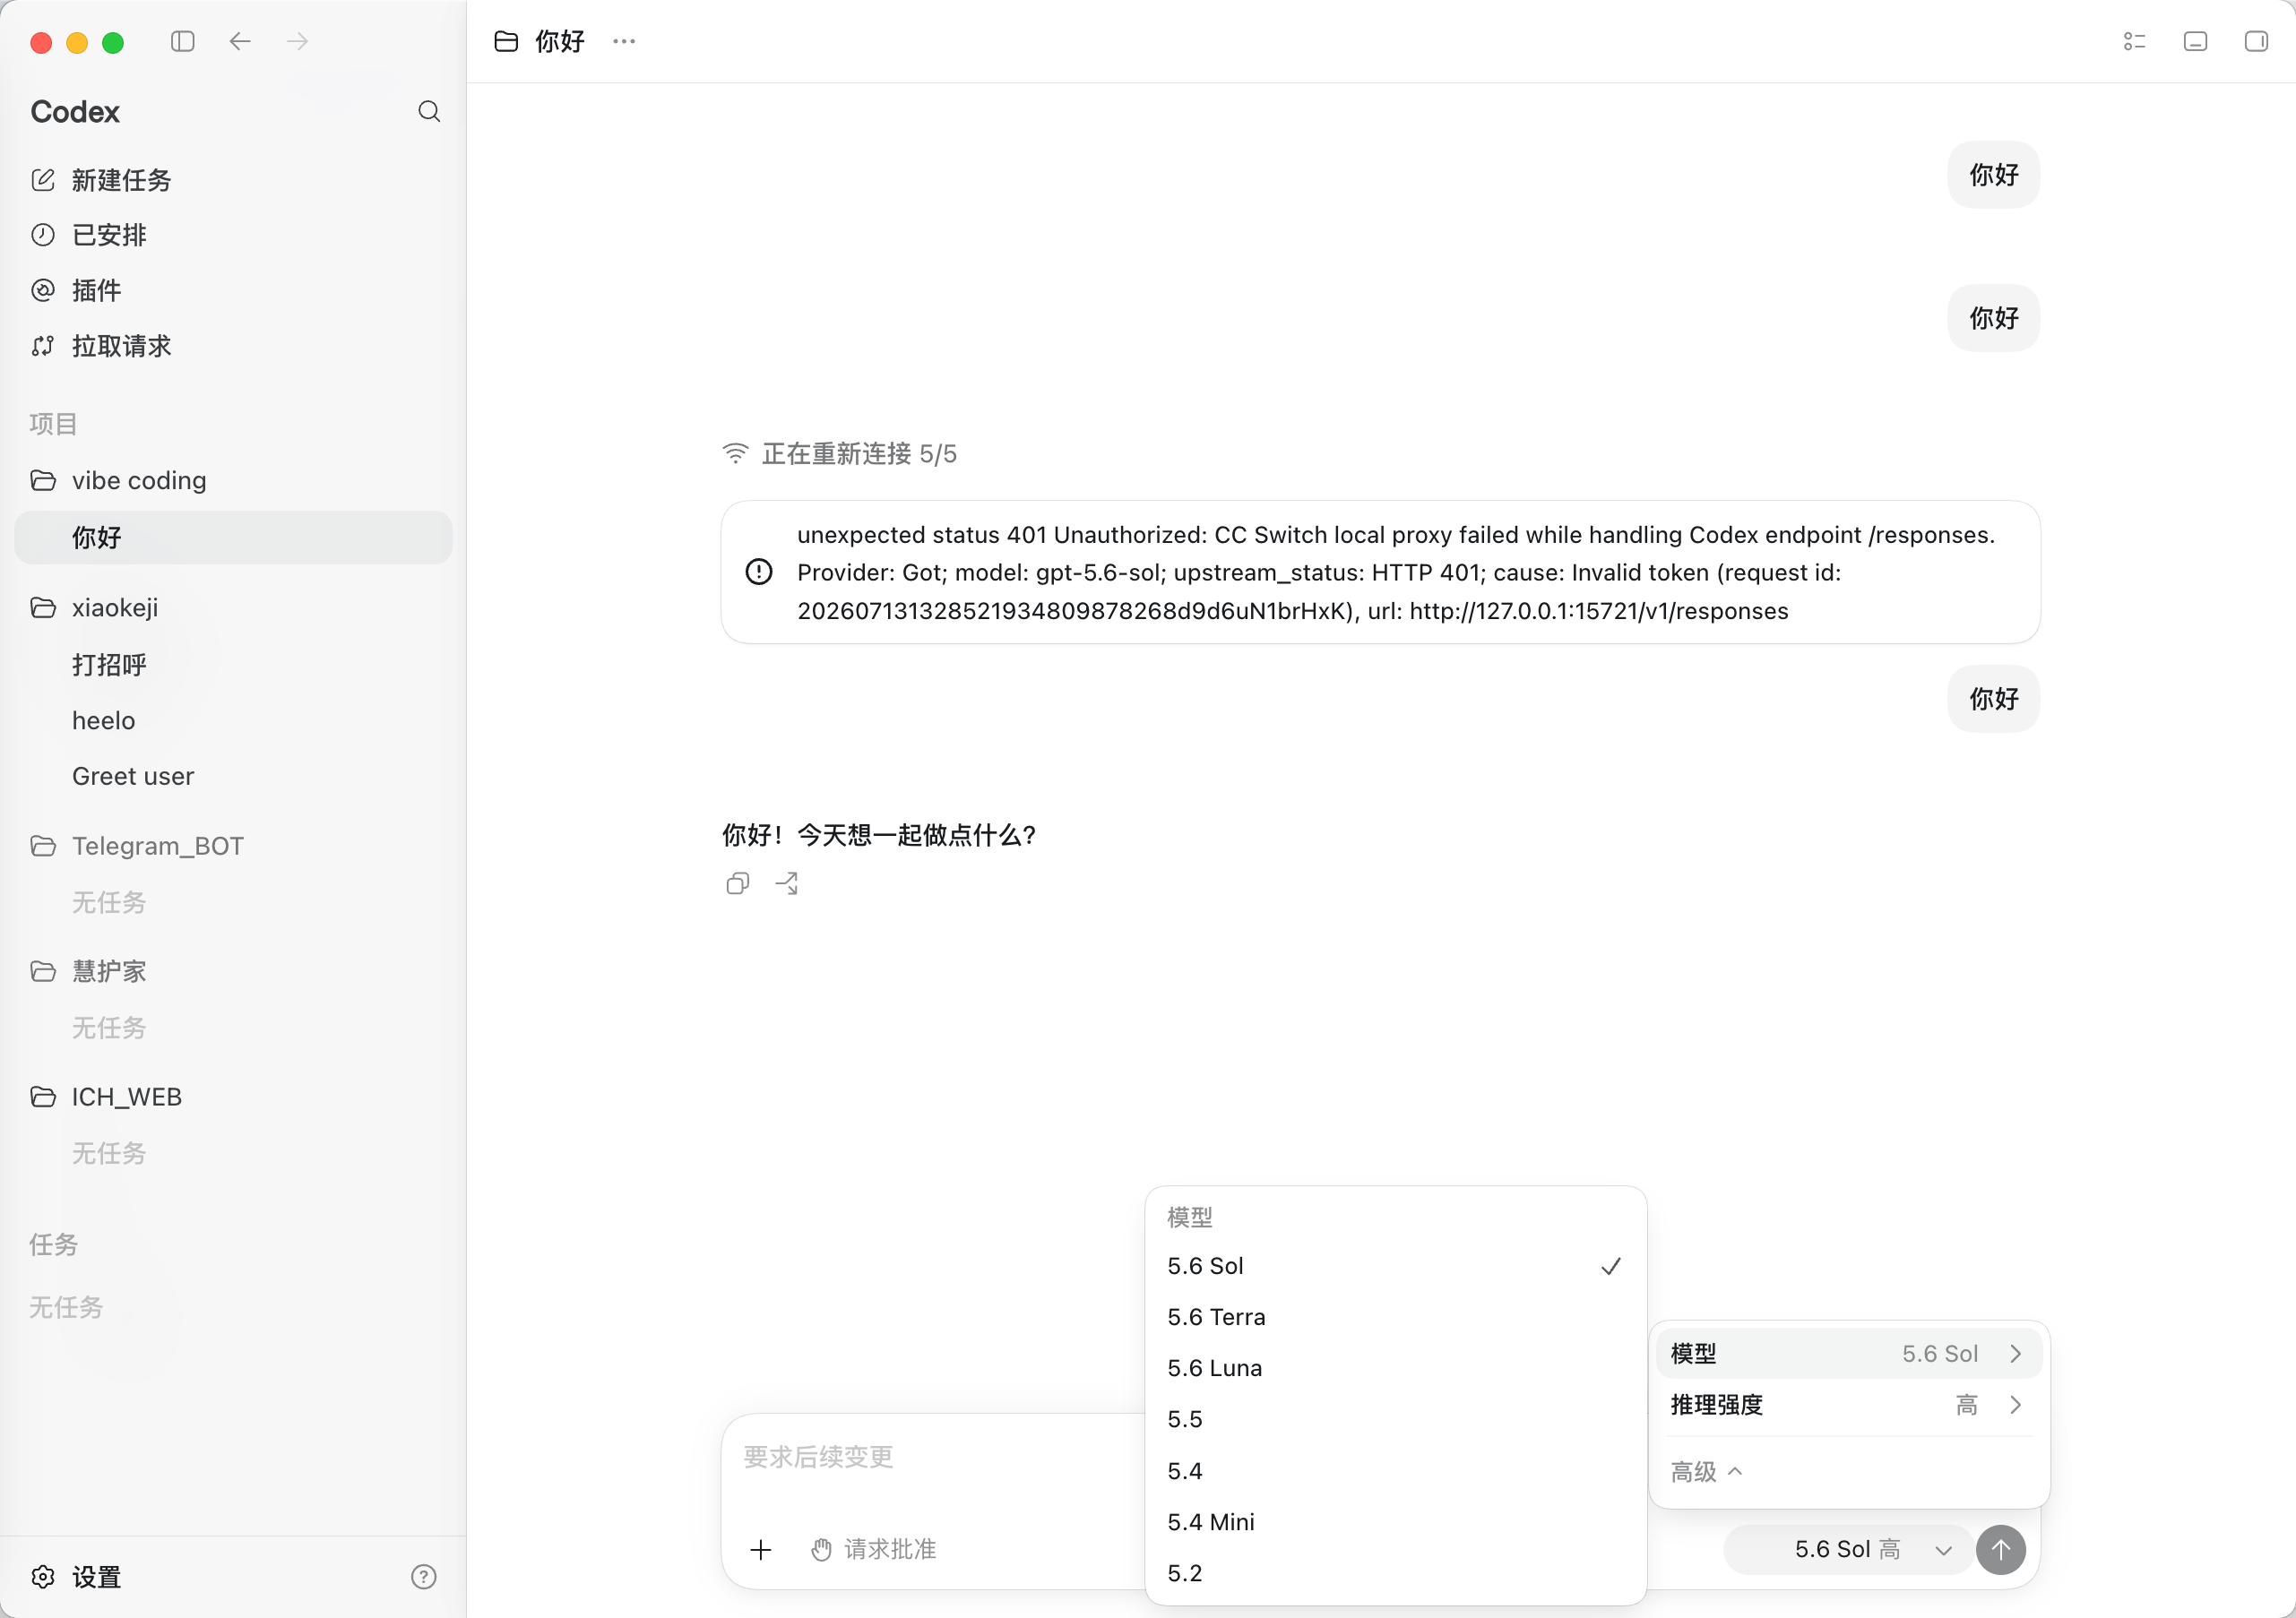Click the 项目 section header
The height and width of the screenshot is (1618, 2296).
53,424
